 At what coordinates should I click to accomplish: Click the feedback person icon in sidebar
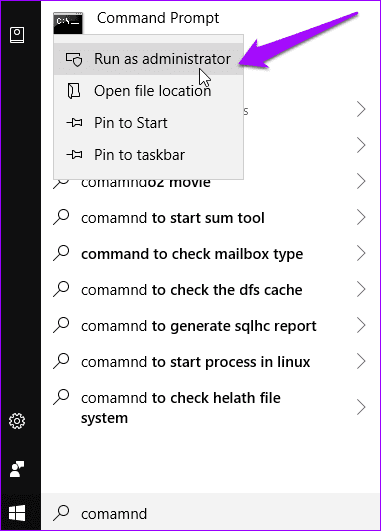pyautogui.click(x=17, y=469)
